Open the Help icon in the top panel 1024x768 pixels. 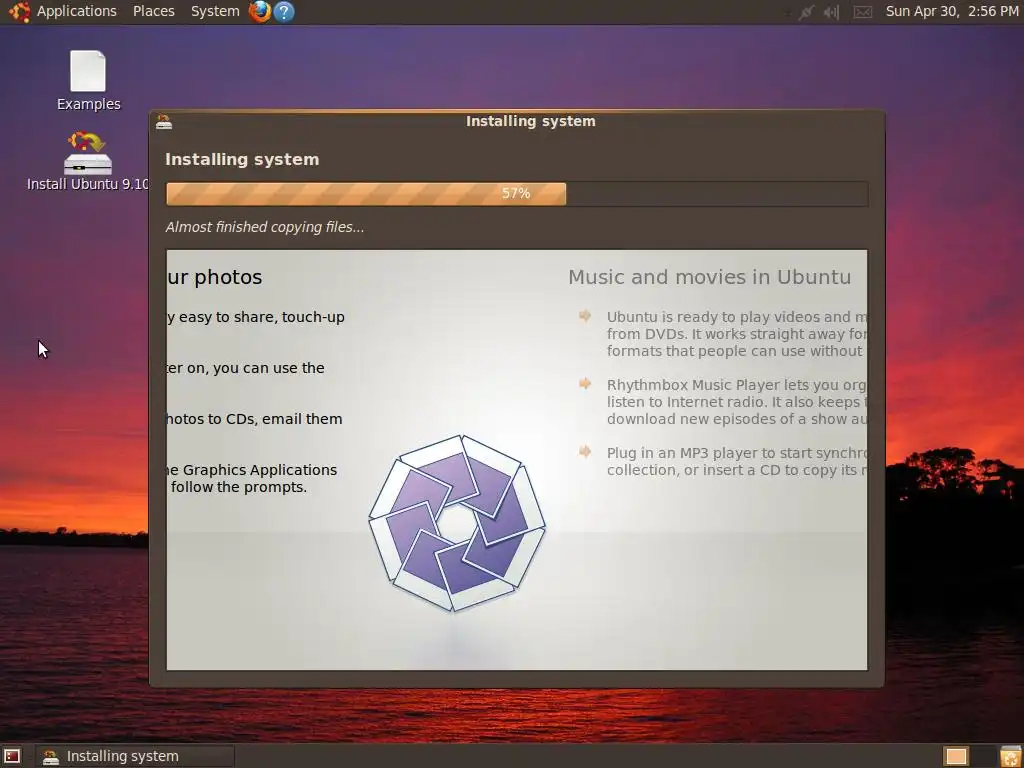coord(283,11)
